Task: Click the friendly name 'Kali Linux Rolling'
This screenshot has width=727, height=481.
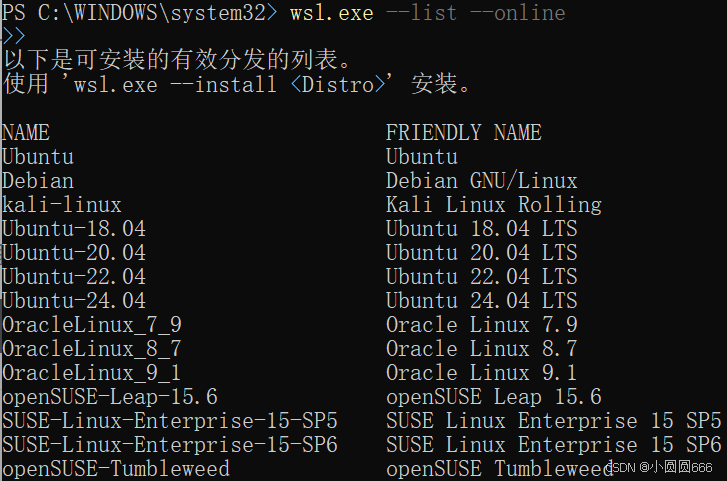Action: tap(494, 205)
